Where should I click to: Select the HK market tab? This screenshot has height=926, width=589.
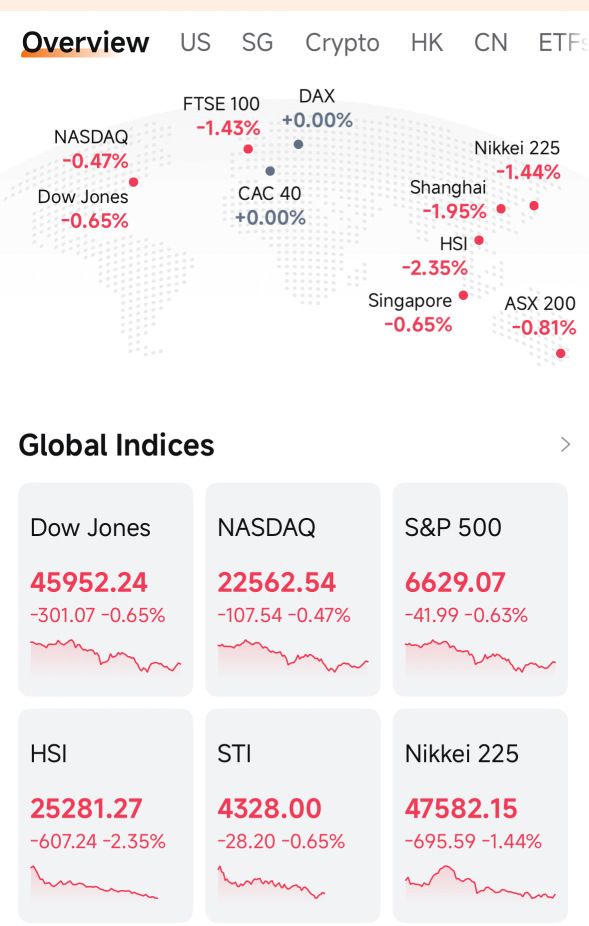coord(427,43)
